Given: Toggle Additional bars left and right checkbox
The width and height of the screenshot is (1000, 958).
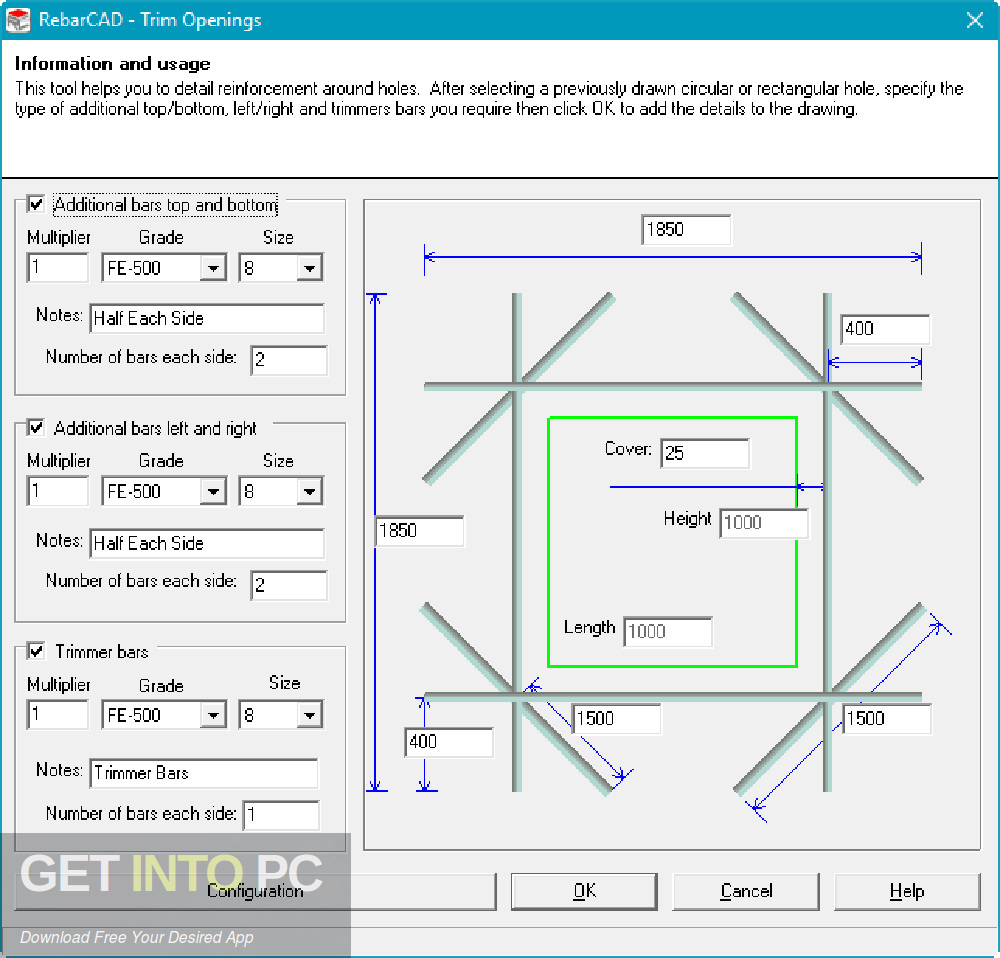Looking at the screenshot, I should coord(36,427).
